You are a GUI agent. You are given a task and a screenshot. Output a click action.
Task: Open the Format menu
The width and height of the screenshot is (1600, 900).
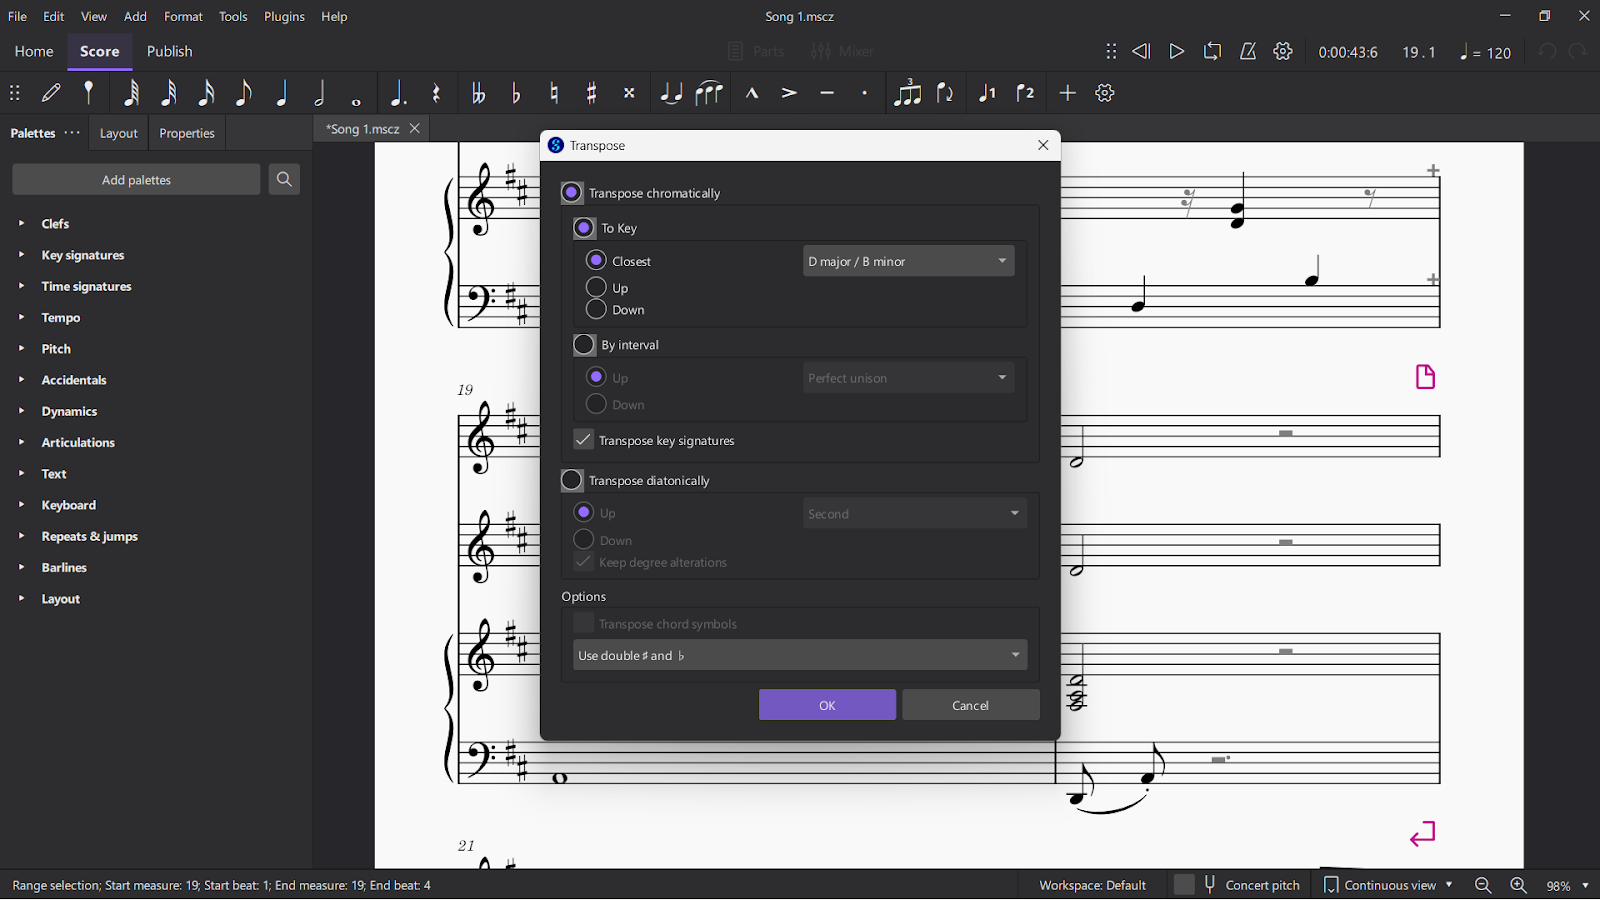click(x=183, y=16)
